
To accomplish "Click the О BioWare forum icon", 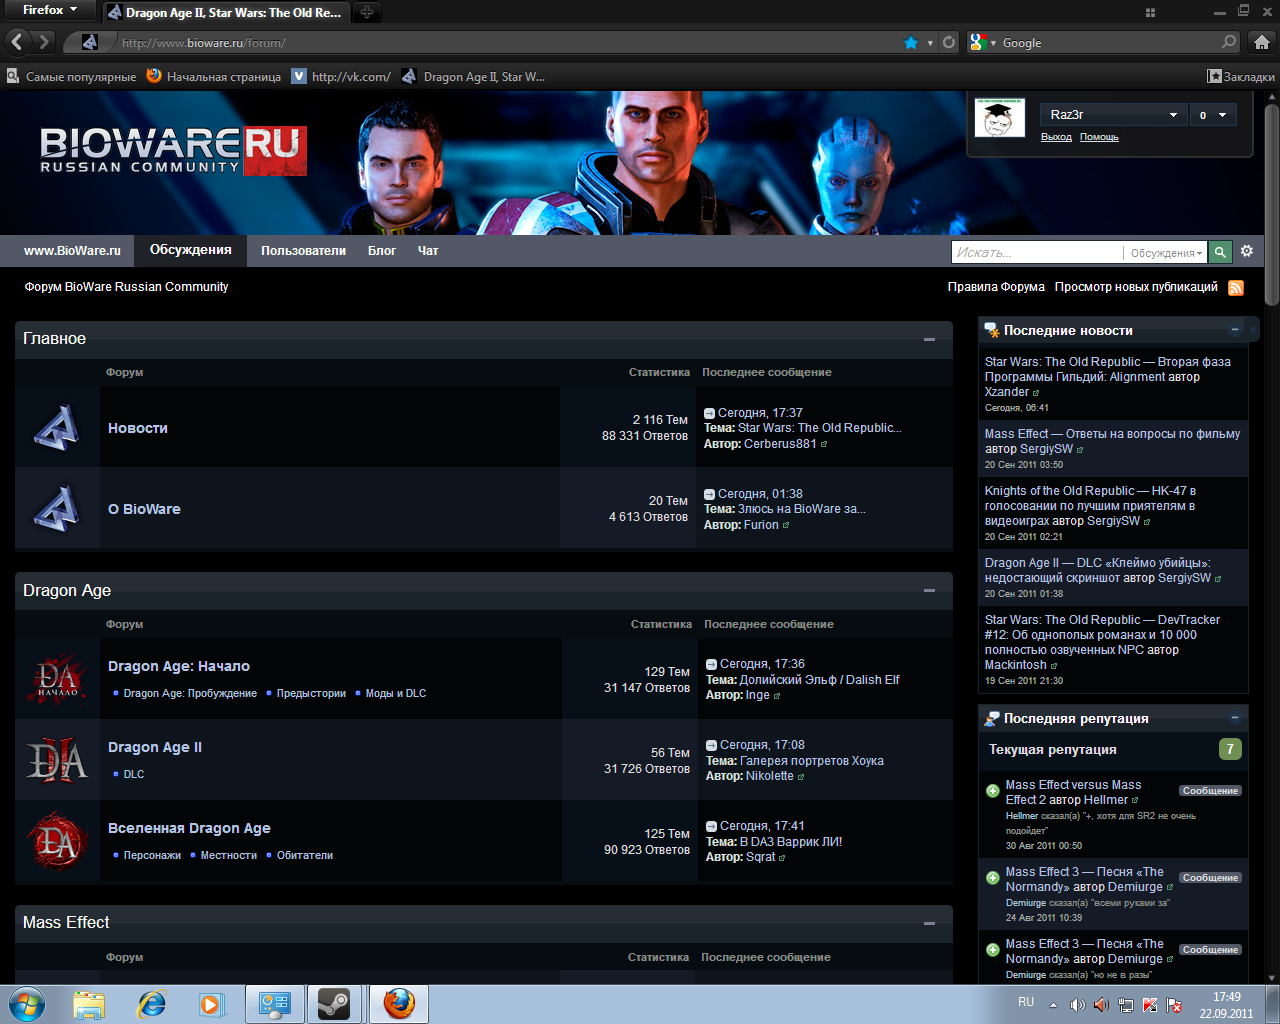I will (57, 509).
